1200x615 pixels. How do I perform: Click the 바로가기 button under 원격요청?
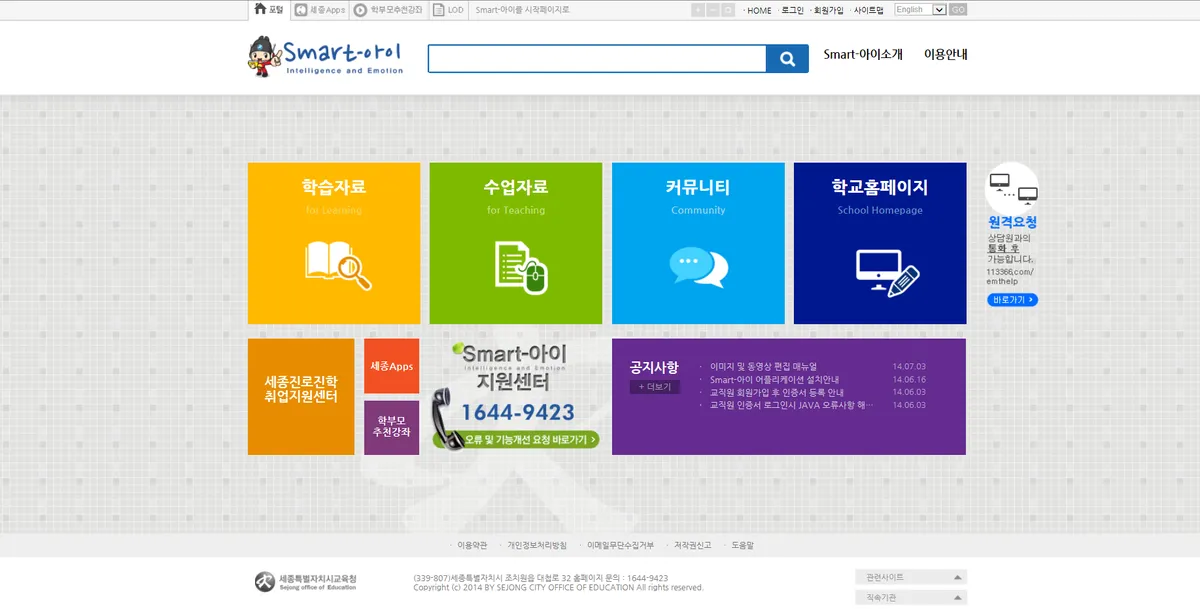[x=1012, y=299]
